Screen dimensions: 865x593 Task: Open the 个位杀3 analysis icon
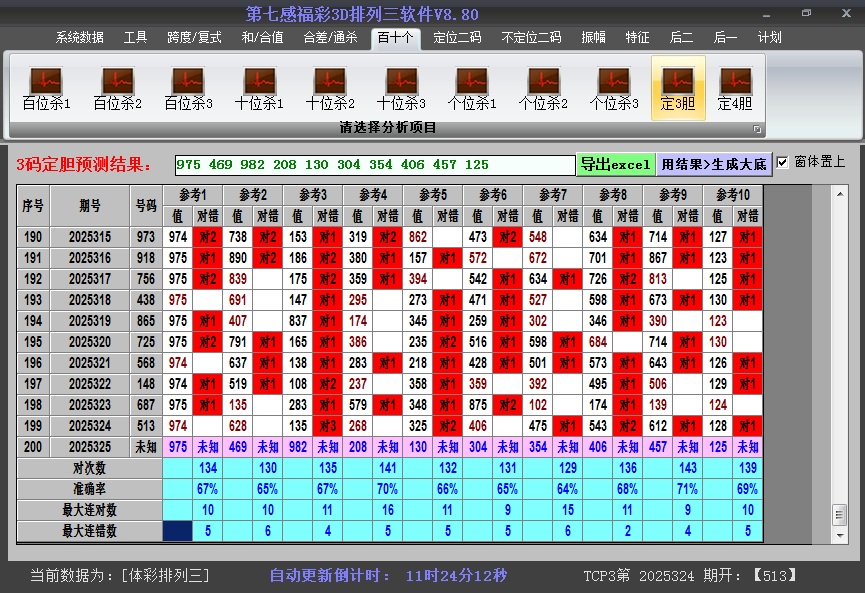coord(614,88)
